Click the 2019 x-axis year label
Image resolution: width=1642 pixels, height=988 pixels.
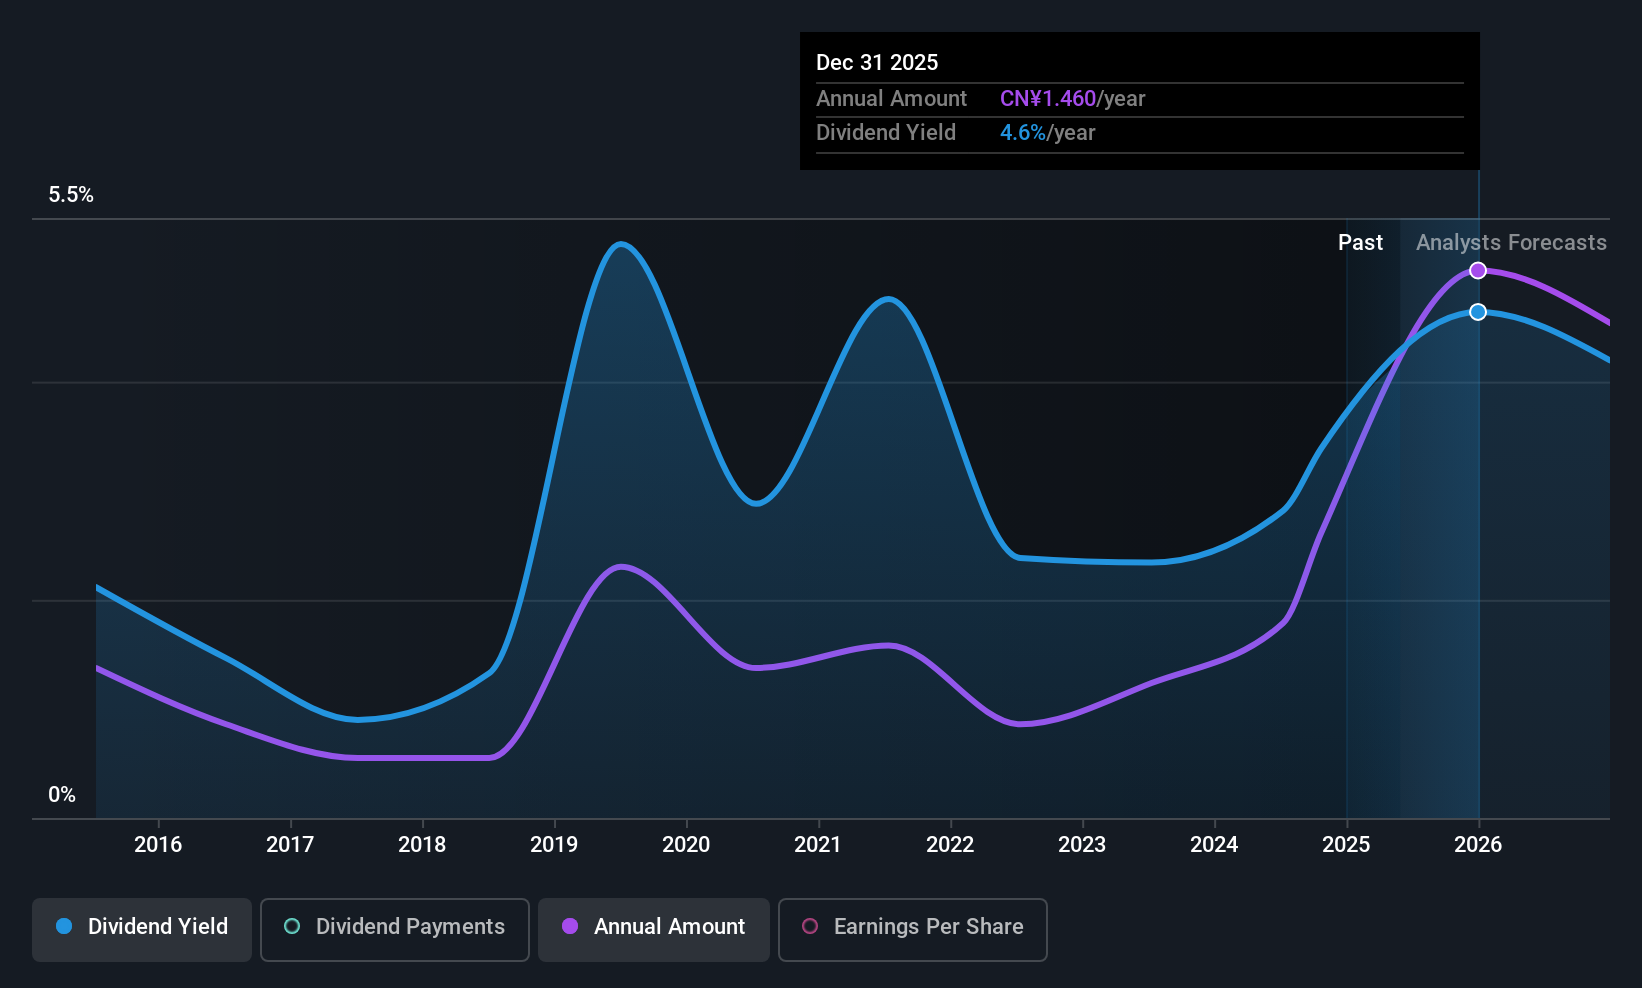[x=554, y=844]
